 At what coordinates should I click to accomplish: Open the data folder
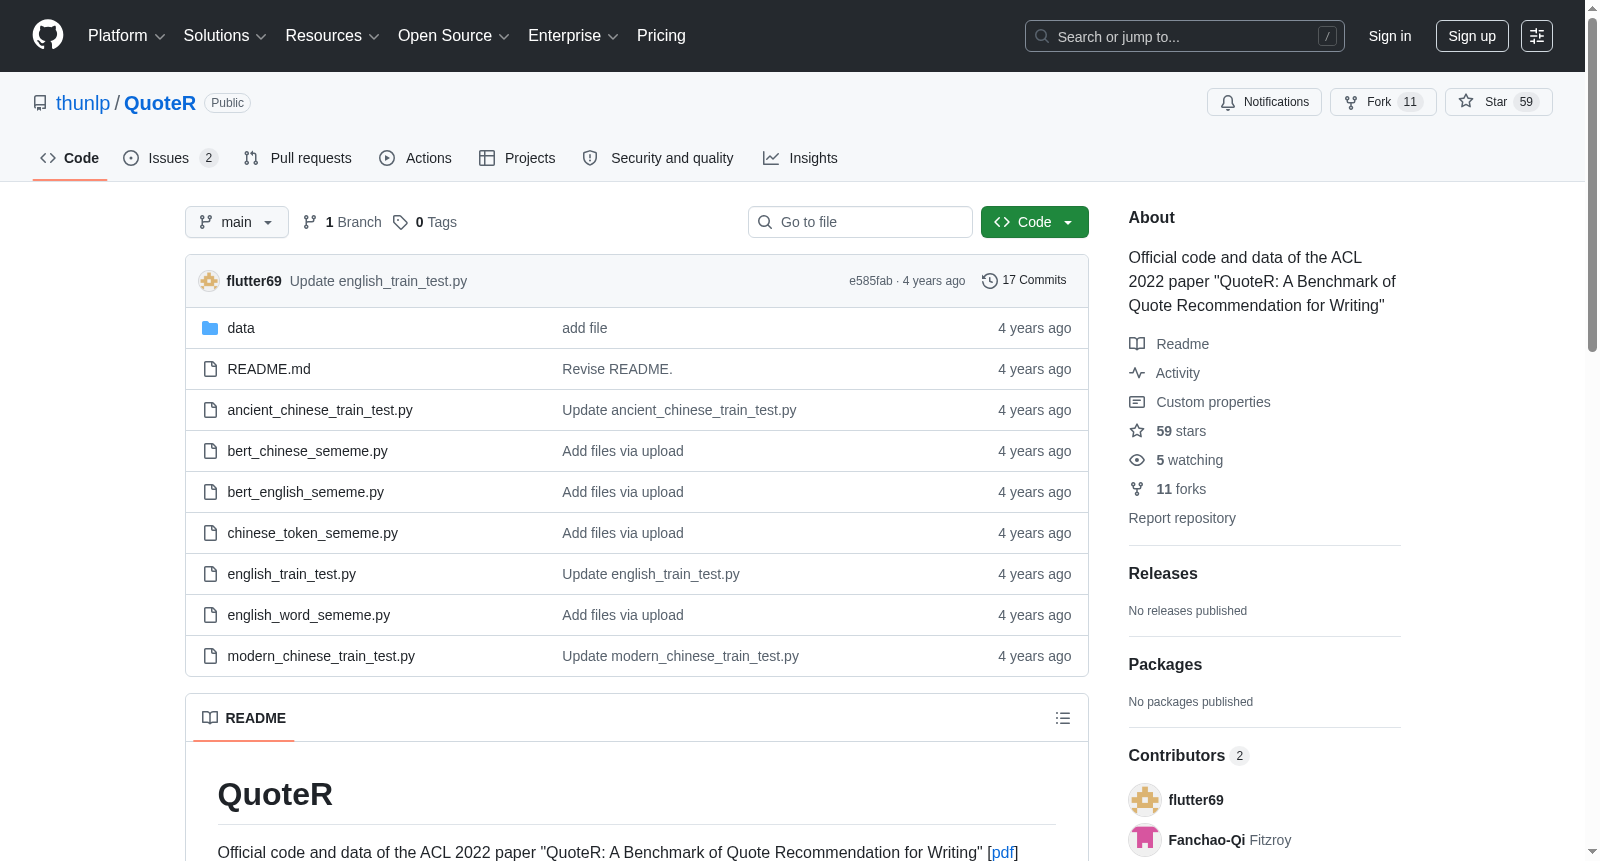pyautogui.click(x=241, y=328)
